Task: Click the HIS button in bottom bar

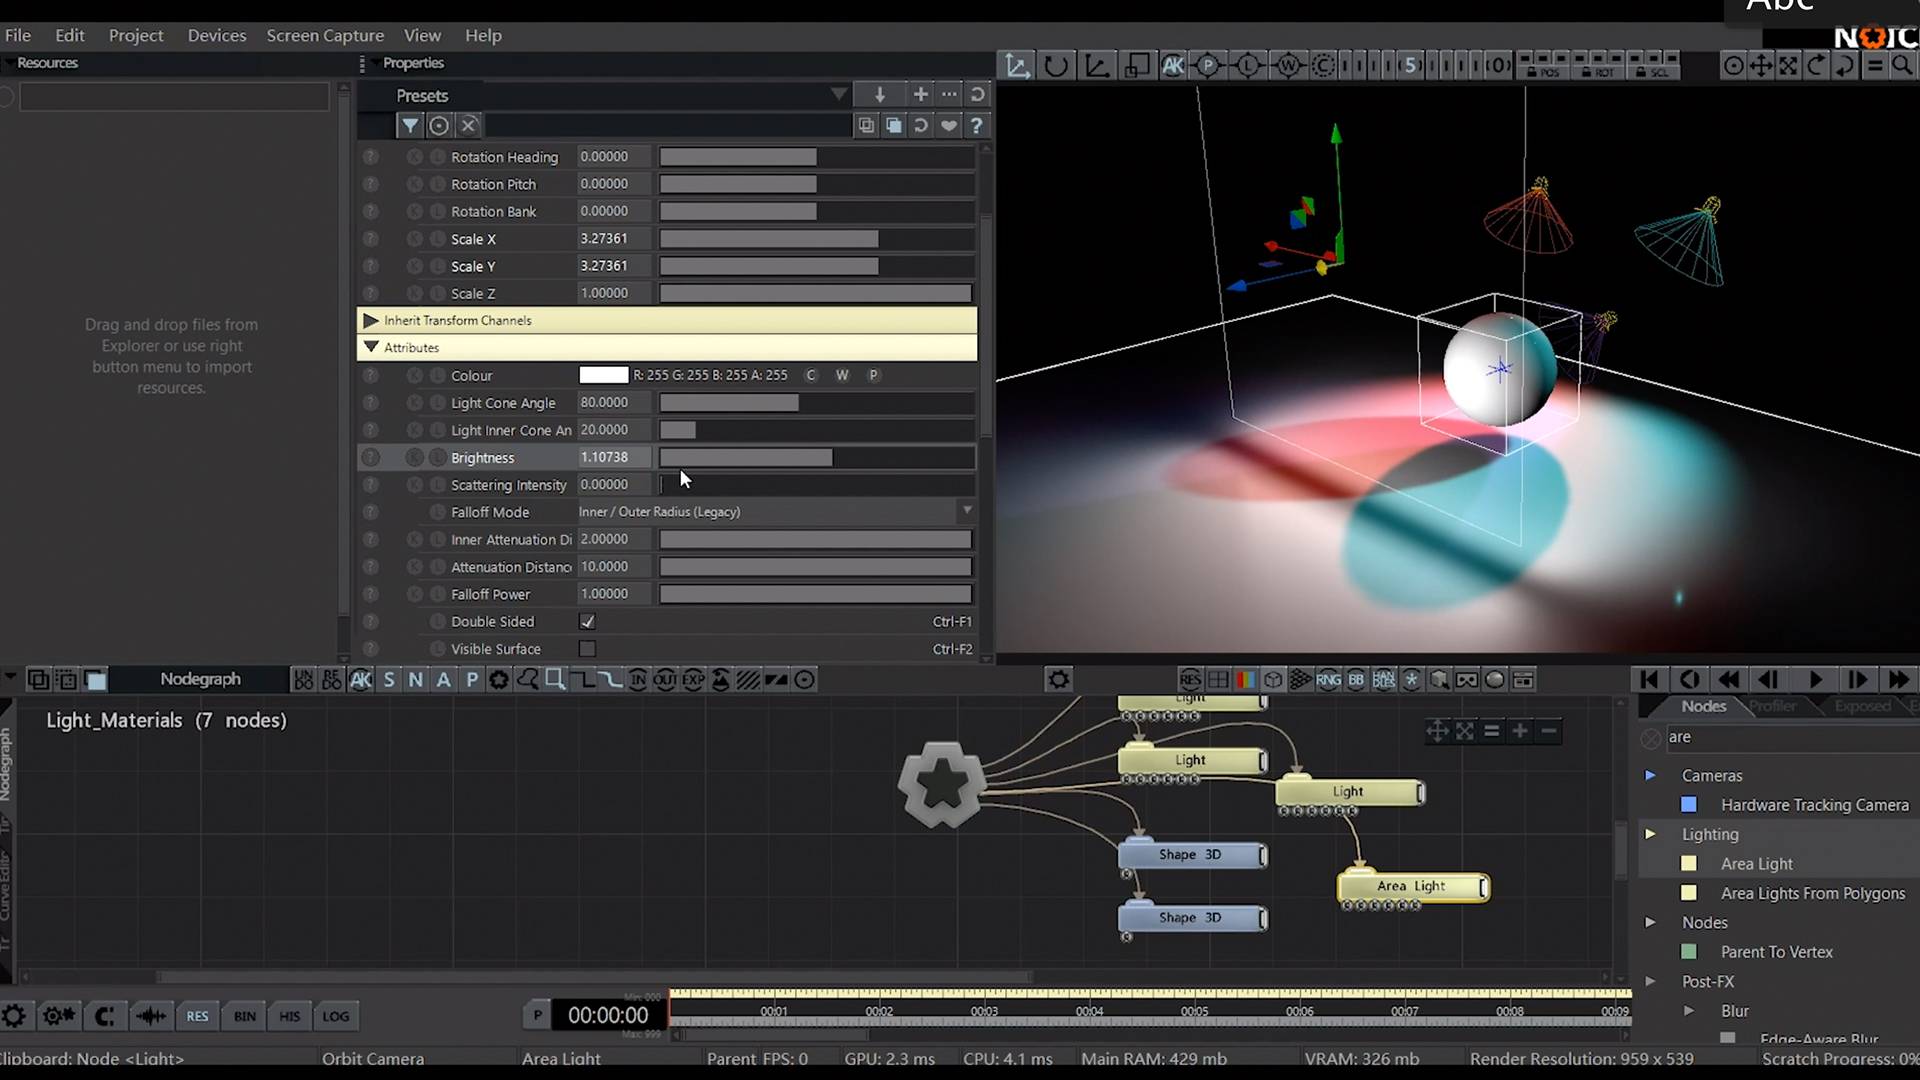Action: click(290, 1016)
